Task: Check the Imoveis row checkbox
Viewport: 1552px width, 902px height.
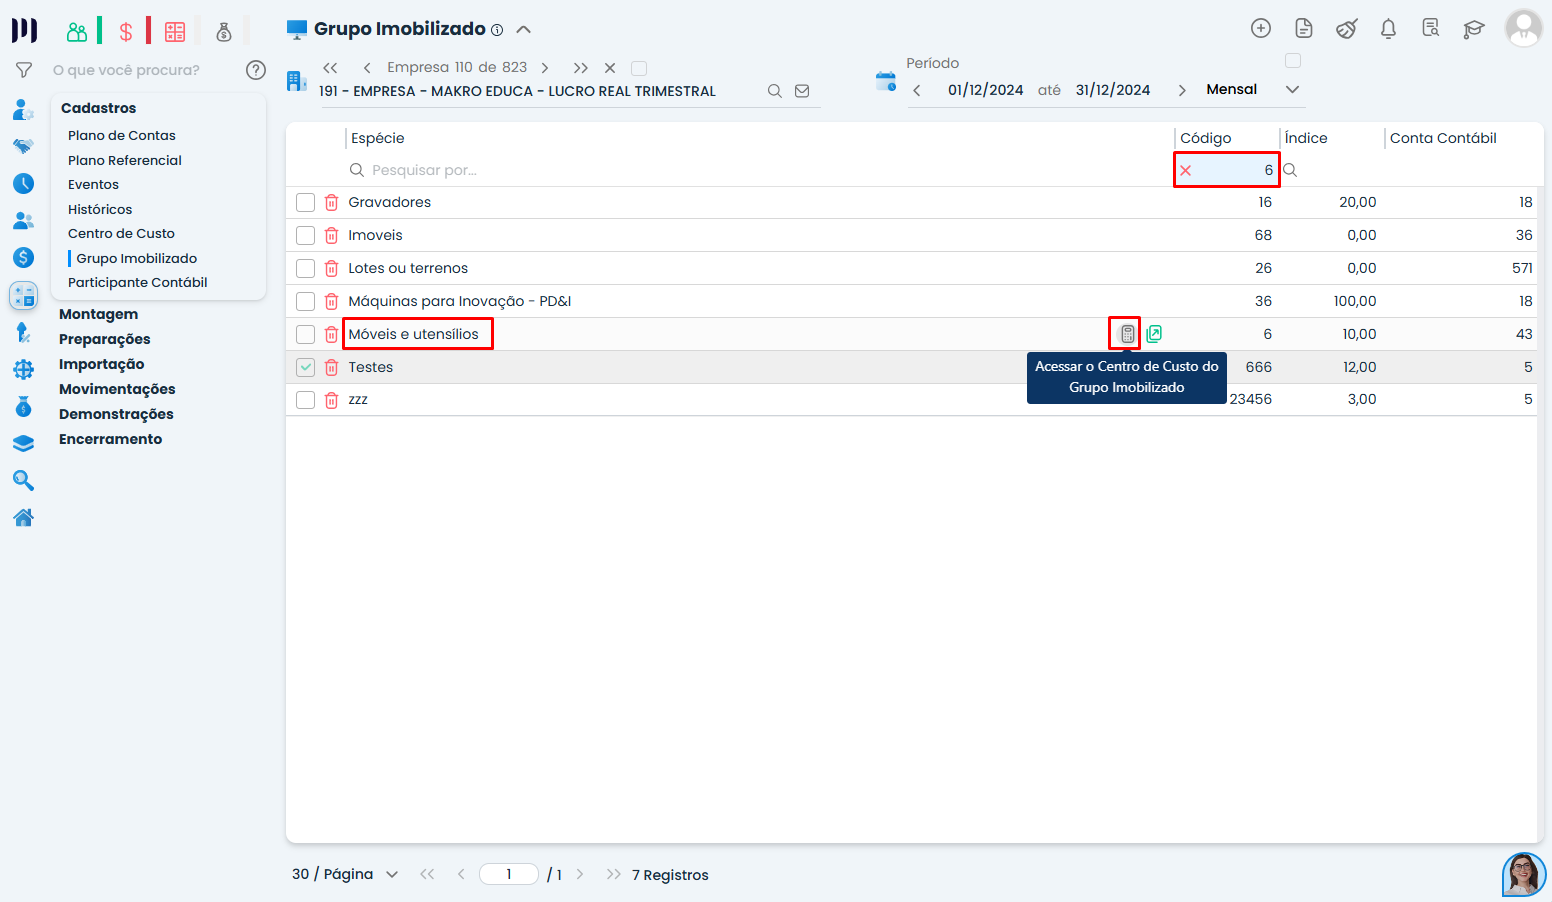Action: pyautogui.click(x=306, y=236)
